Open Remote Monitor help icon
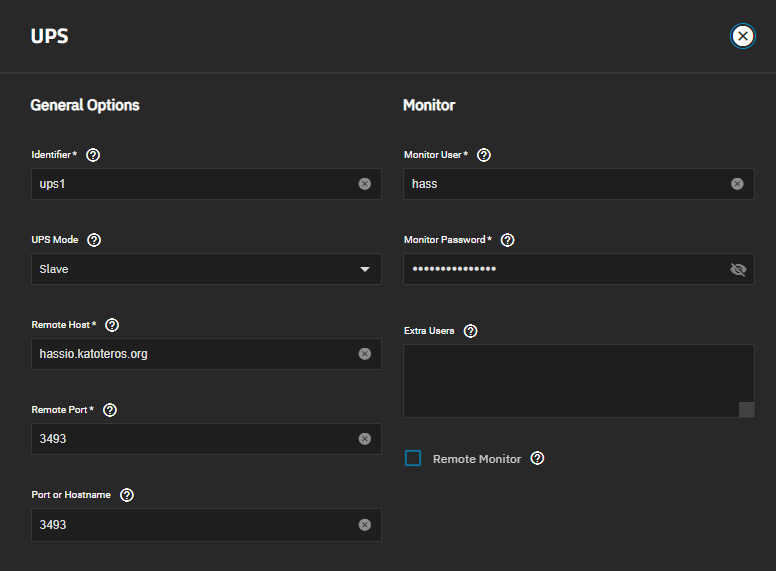This screenshot has height=571, width=776. [537, 459]
